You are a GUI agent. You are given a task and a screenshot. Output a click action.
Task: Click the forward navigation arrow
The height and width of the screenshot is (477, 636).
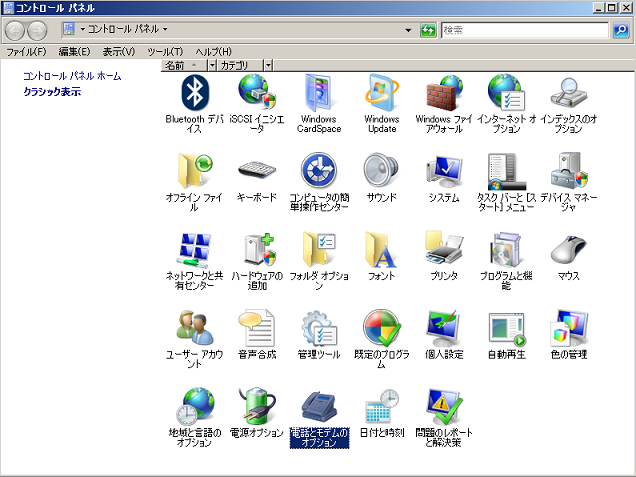click(37, 30)
